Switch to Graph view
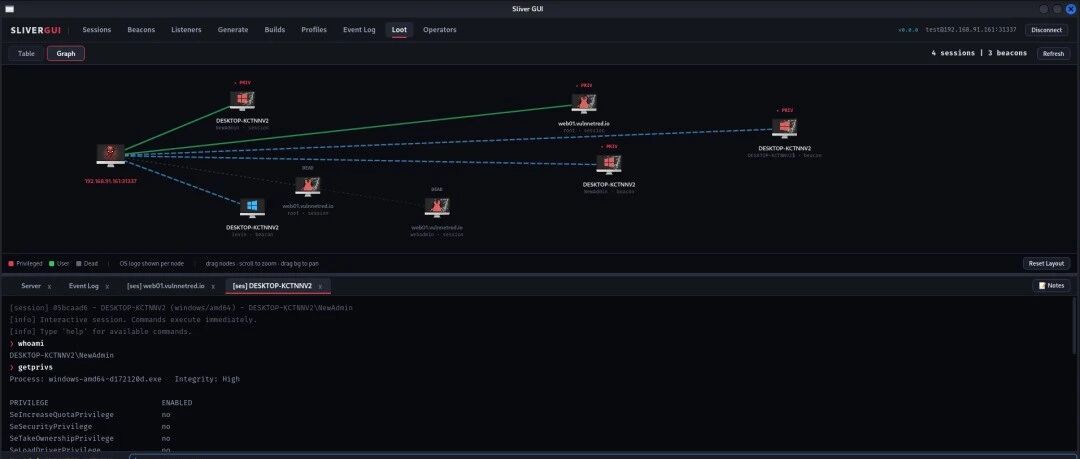Screen dimensions: 1080x459 pyautogui.click(x=66, y=54)
